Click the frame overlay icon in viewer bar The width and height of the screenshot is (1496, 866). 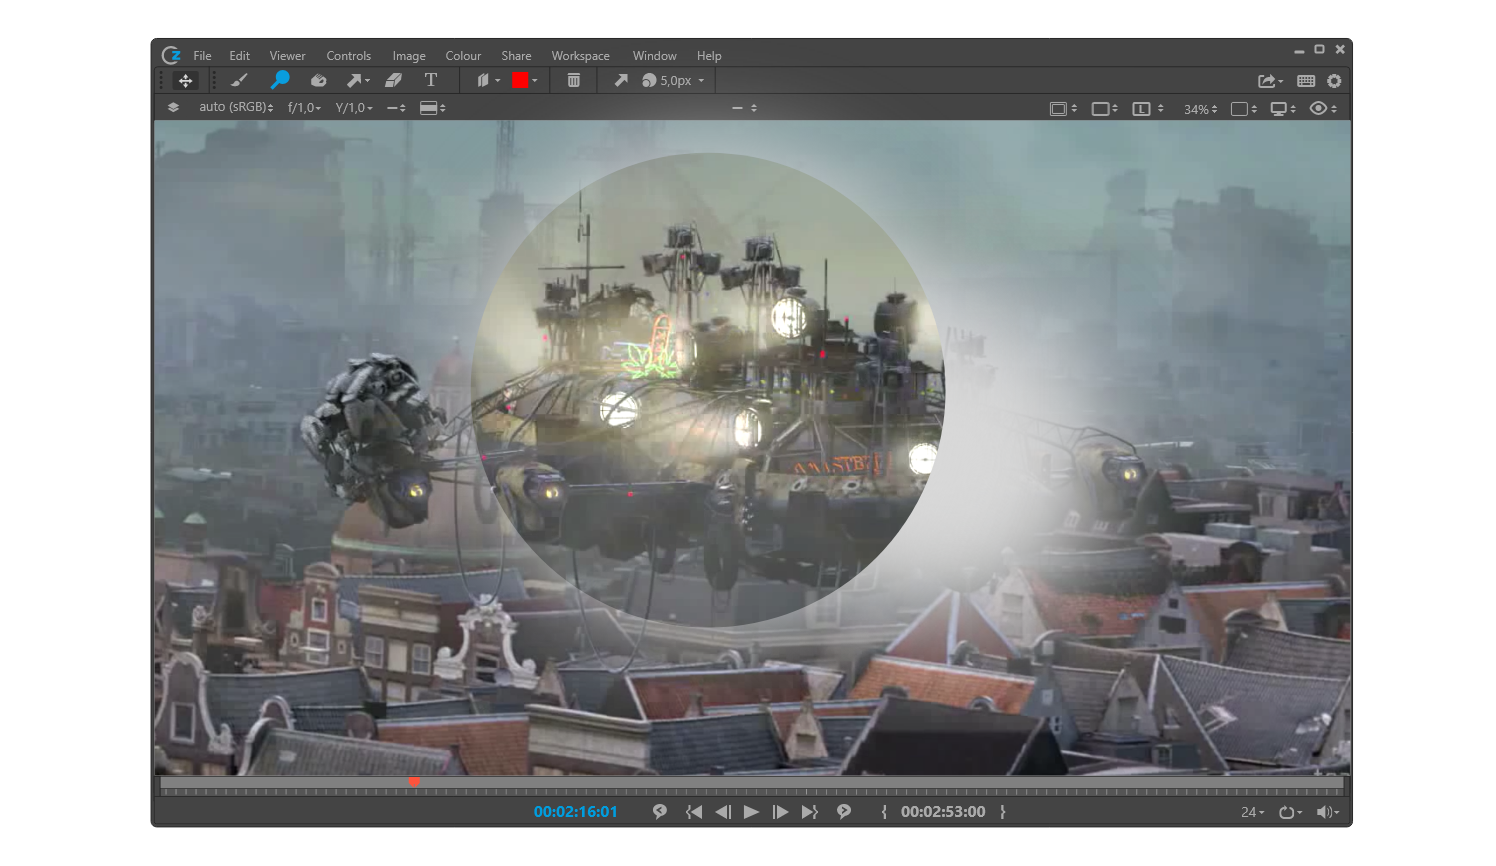tap(1058, 108)
